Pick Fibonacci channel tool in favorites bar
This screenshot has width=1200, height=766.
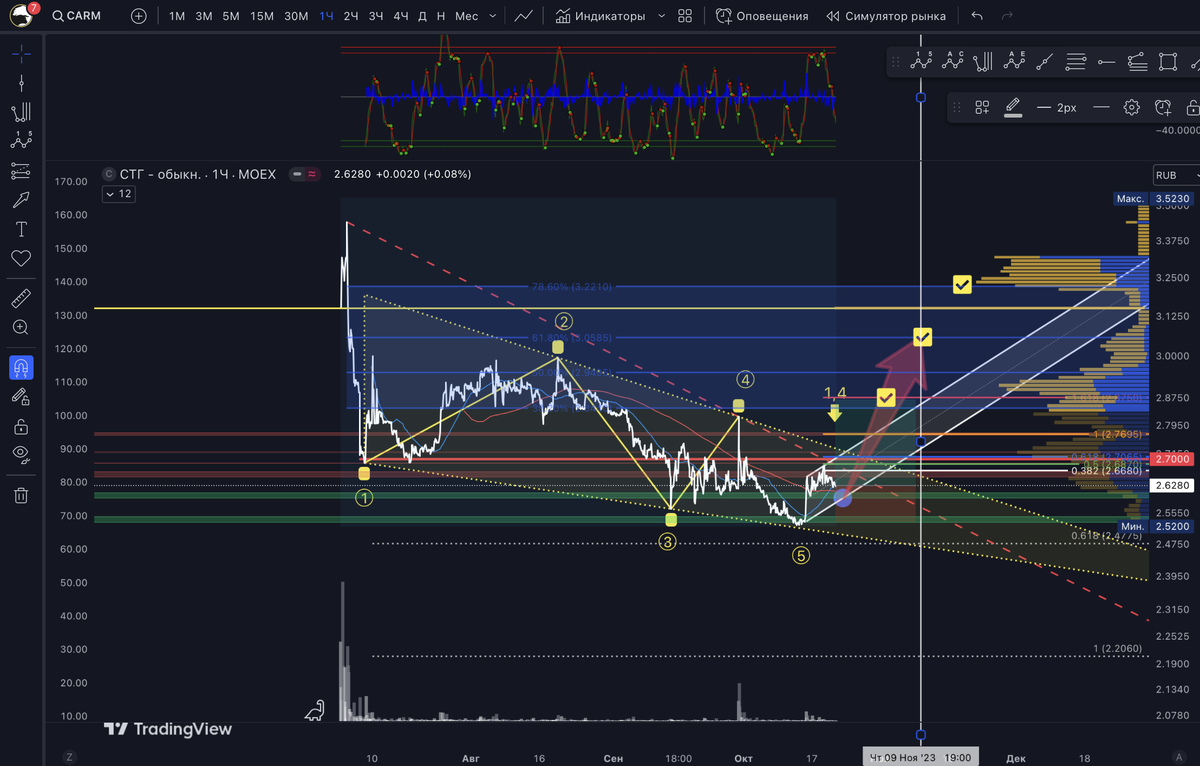tap(984, 62)
